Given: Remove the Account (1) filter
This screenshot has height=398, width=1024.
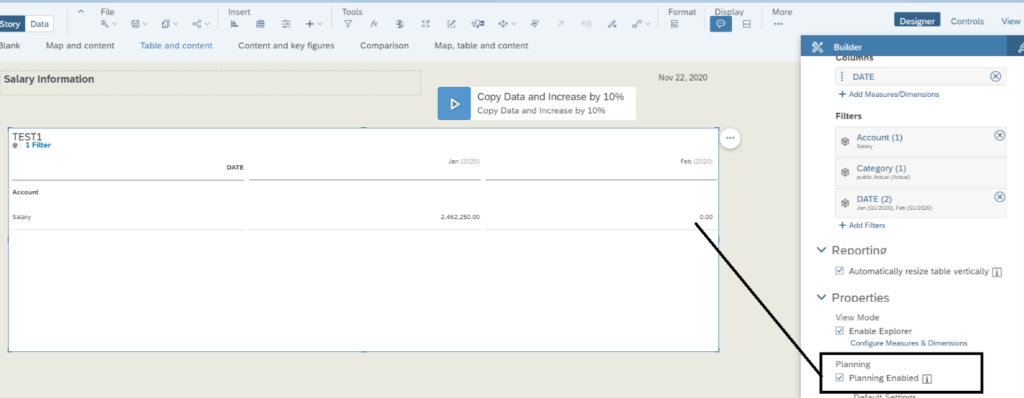Looking at the screenshot, I should click(x=999, y=135).
